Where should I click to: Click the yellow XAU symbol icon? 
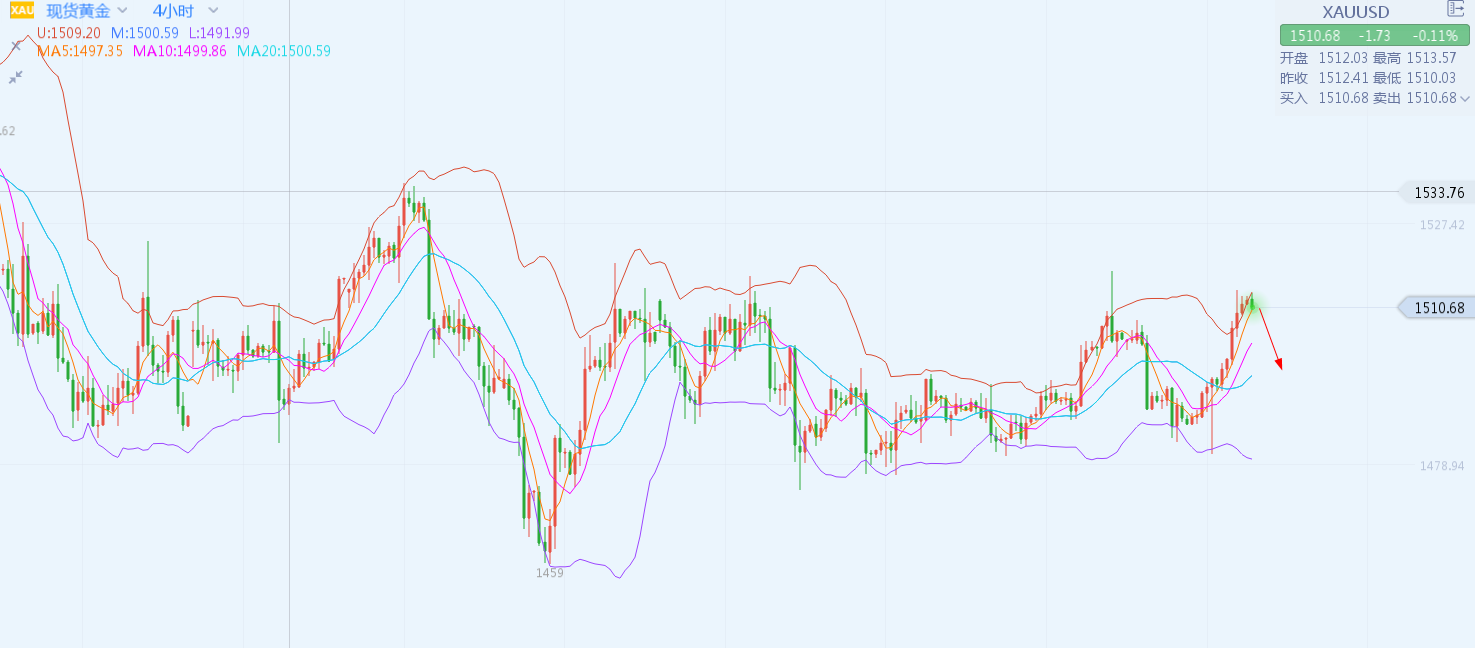tap(21, 11)
